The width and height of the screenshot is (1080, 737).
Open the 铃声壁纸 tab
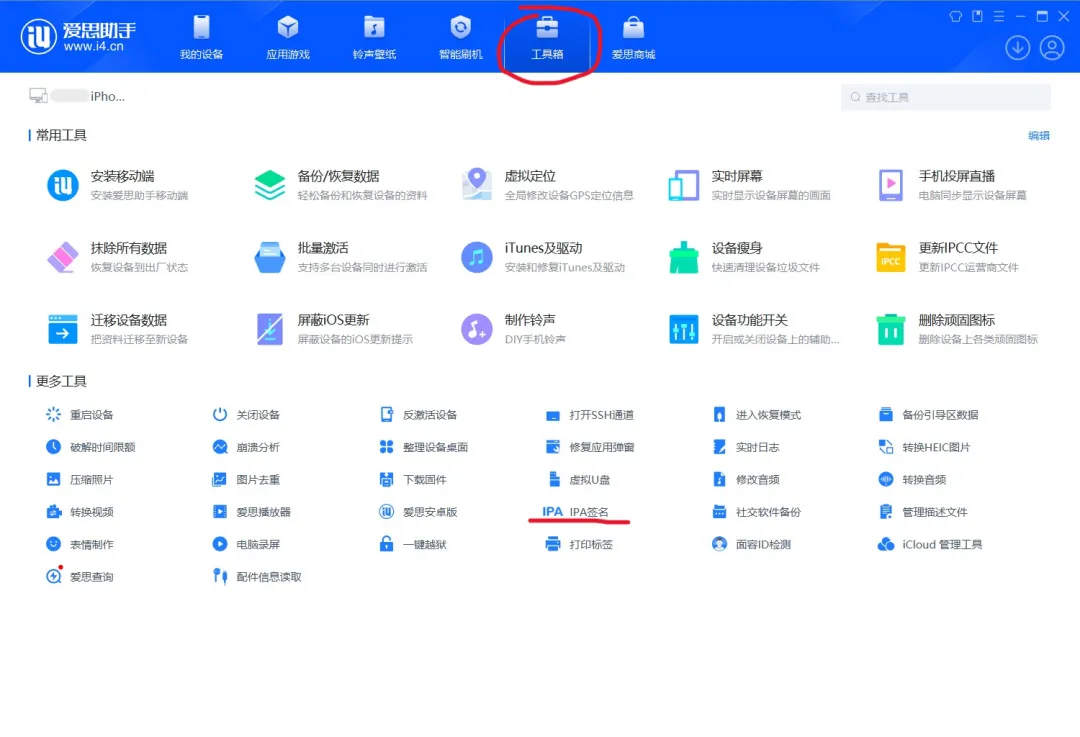tap(374, 37)
